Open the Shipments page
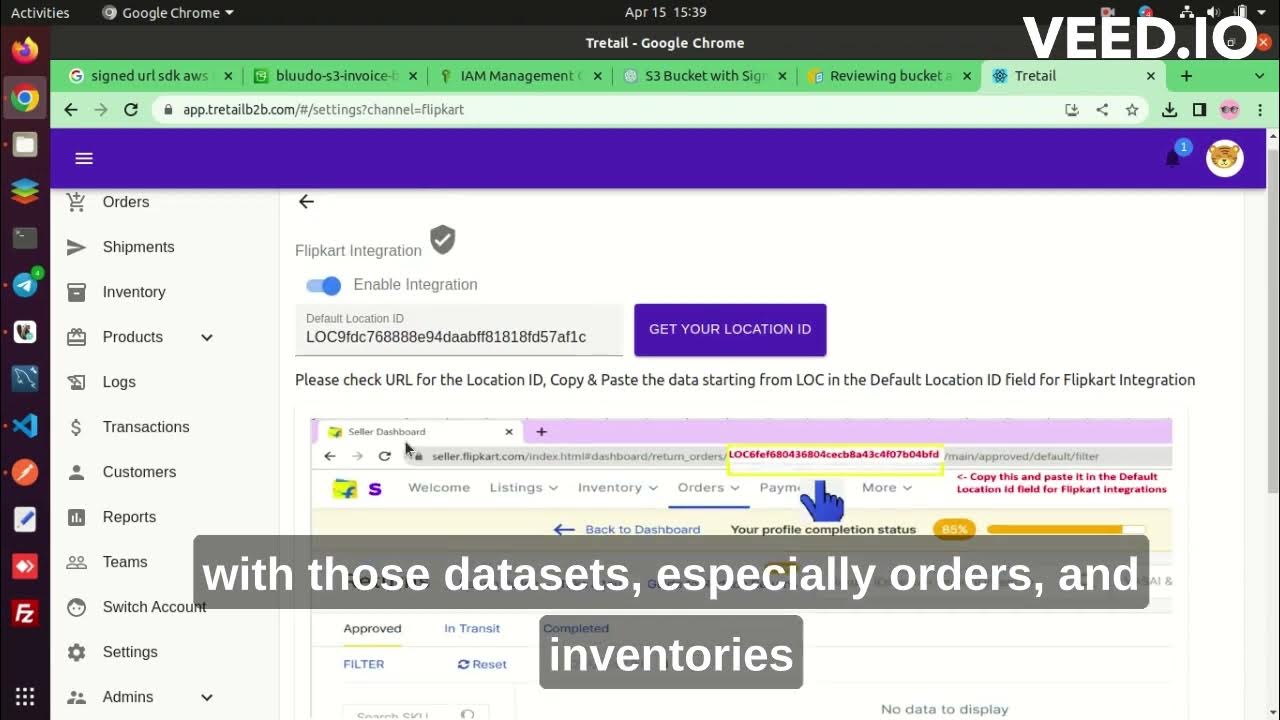 point(138,247)
